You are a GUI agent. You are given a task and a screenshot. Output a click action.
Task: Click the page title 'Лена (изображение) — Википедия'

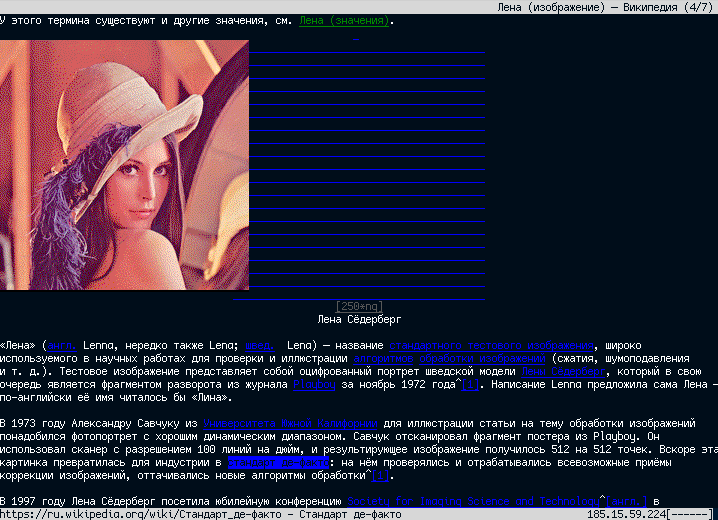point(587,7)
